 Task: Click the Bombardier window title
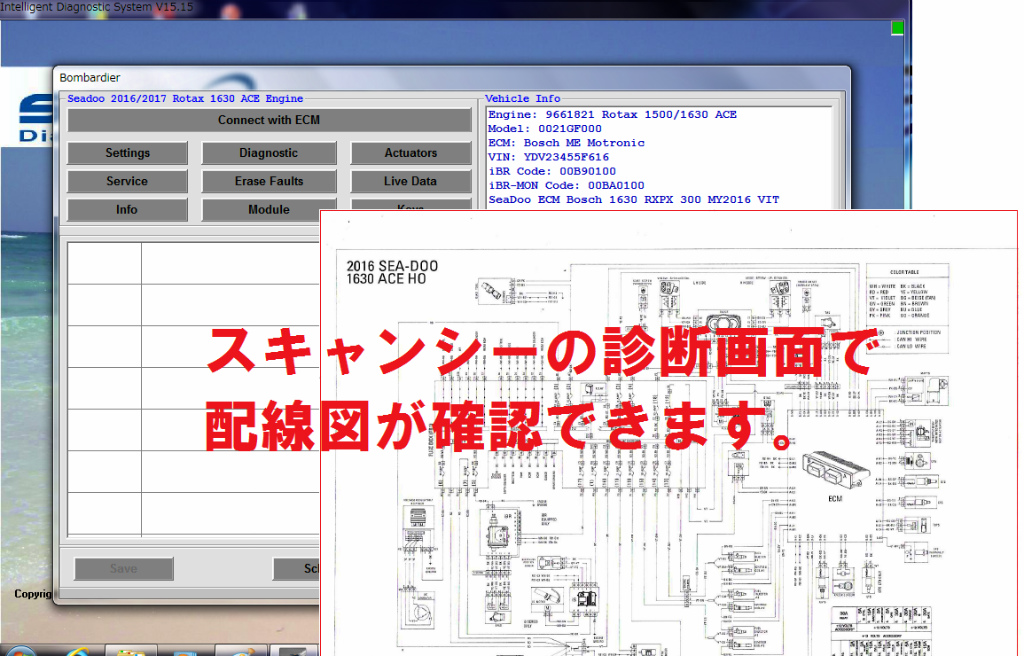(x=90, y=78)
